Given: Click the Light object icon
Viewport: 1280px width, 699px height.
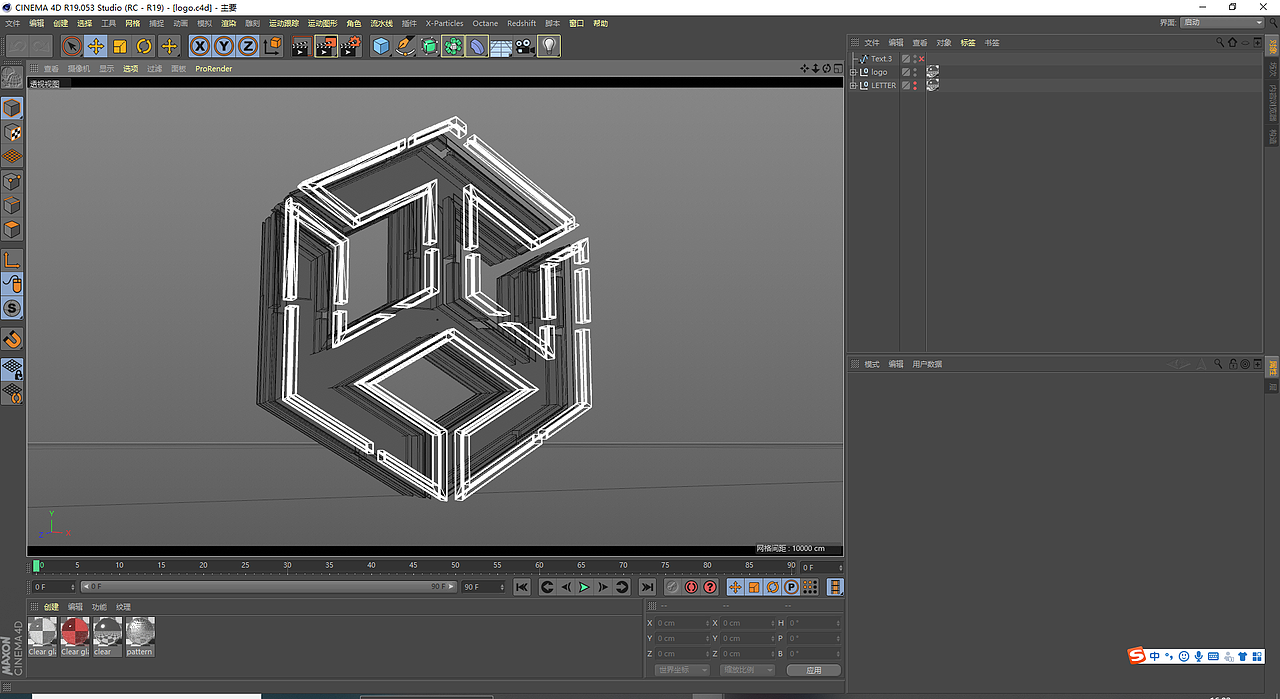Looking at the screenshot, I should tap(549, 46).
